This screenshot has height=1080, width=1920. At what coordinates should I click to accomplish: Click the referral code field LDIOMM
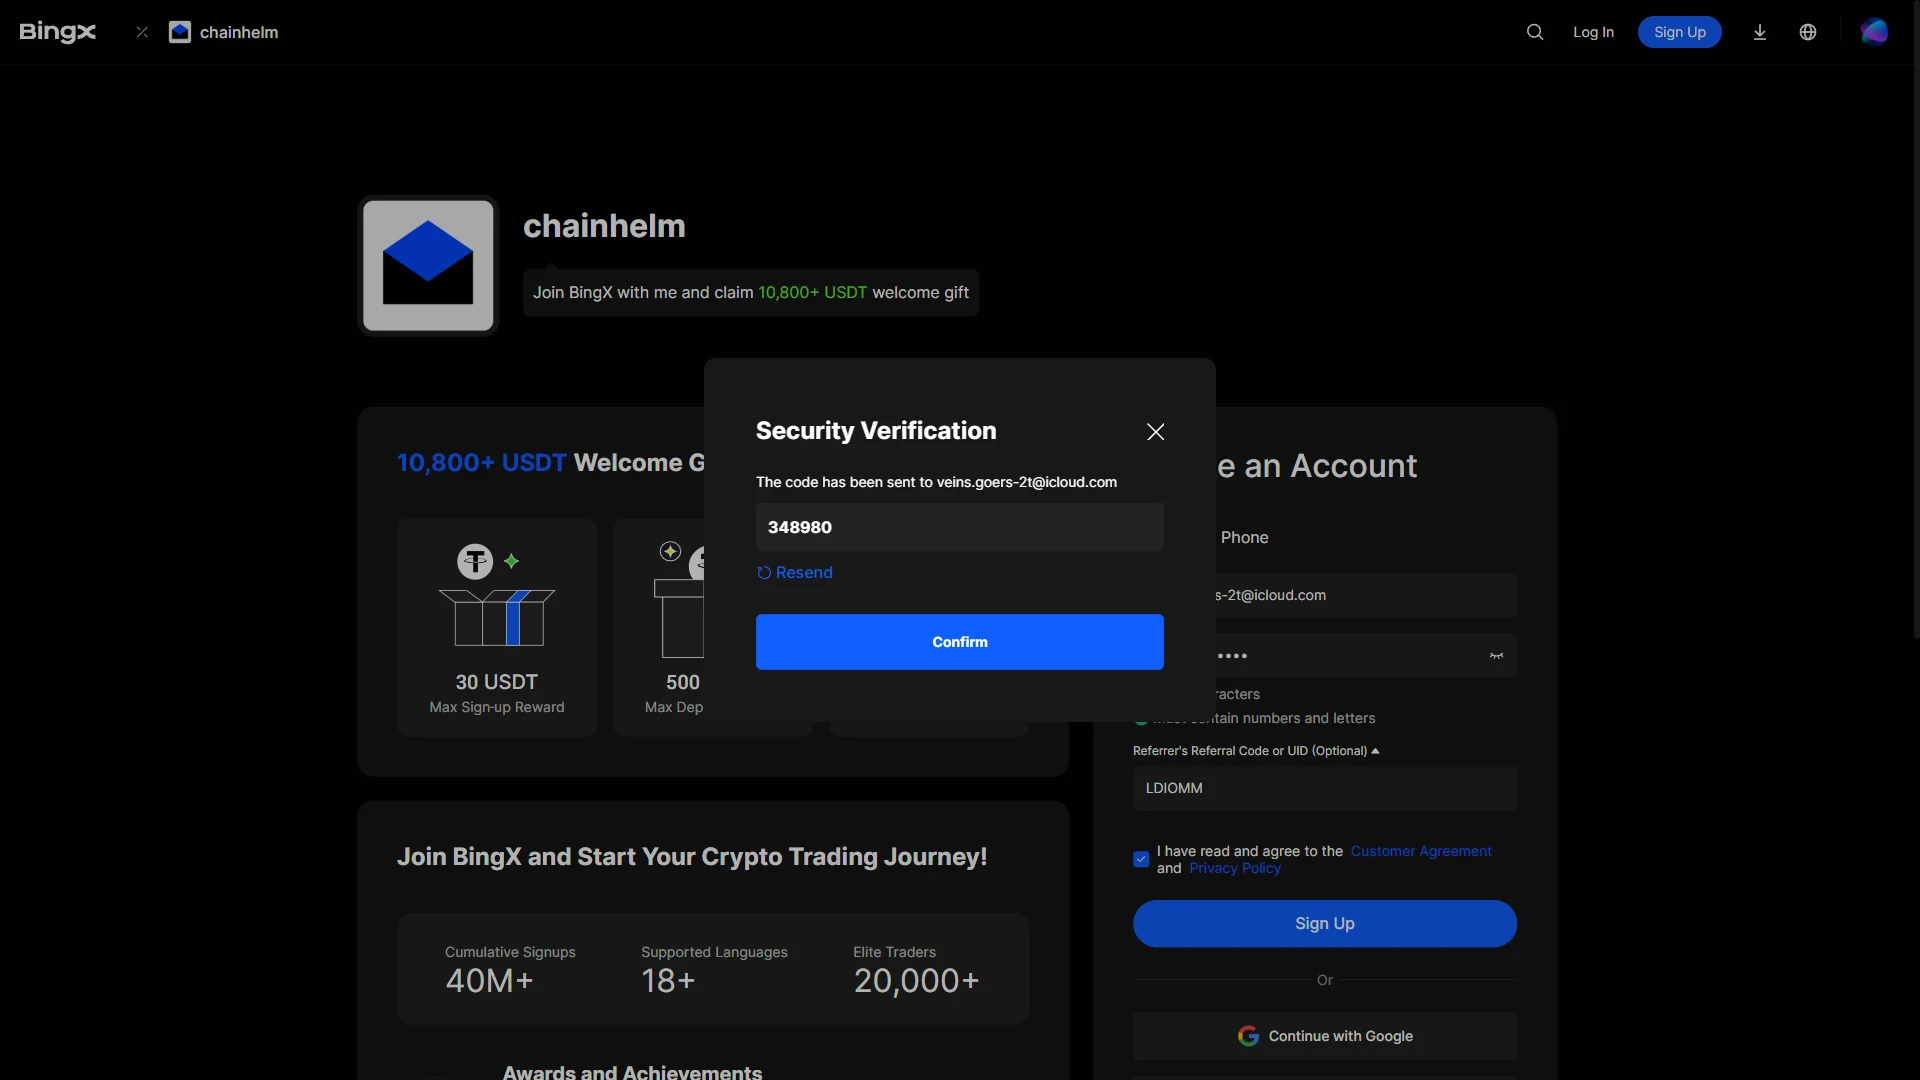[x=1325, y=789]
